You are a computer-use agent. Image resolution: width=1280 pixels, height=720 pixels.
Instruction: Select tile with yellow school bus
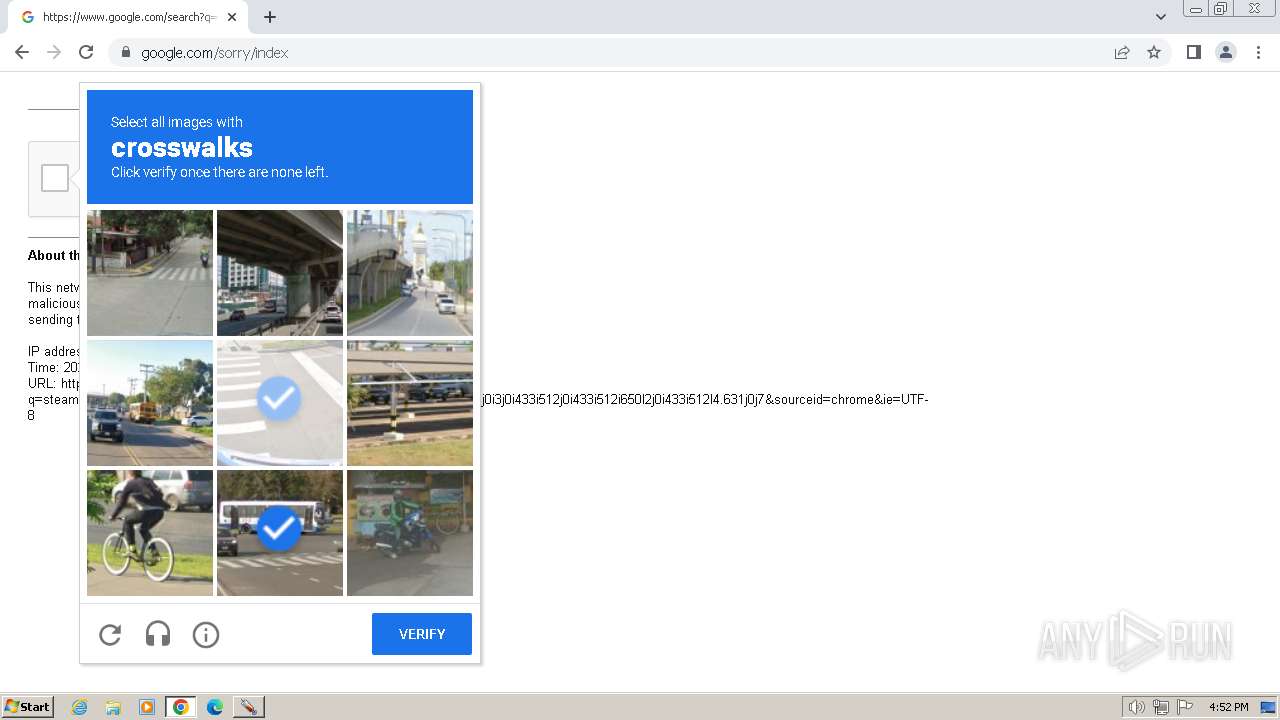pos(150,403)
